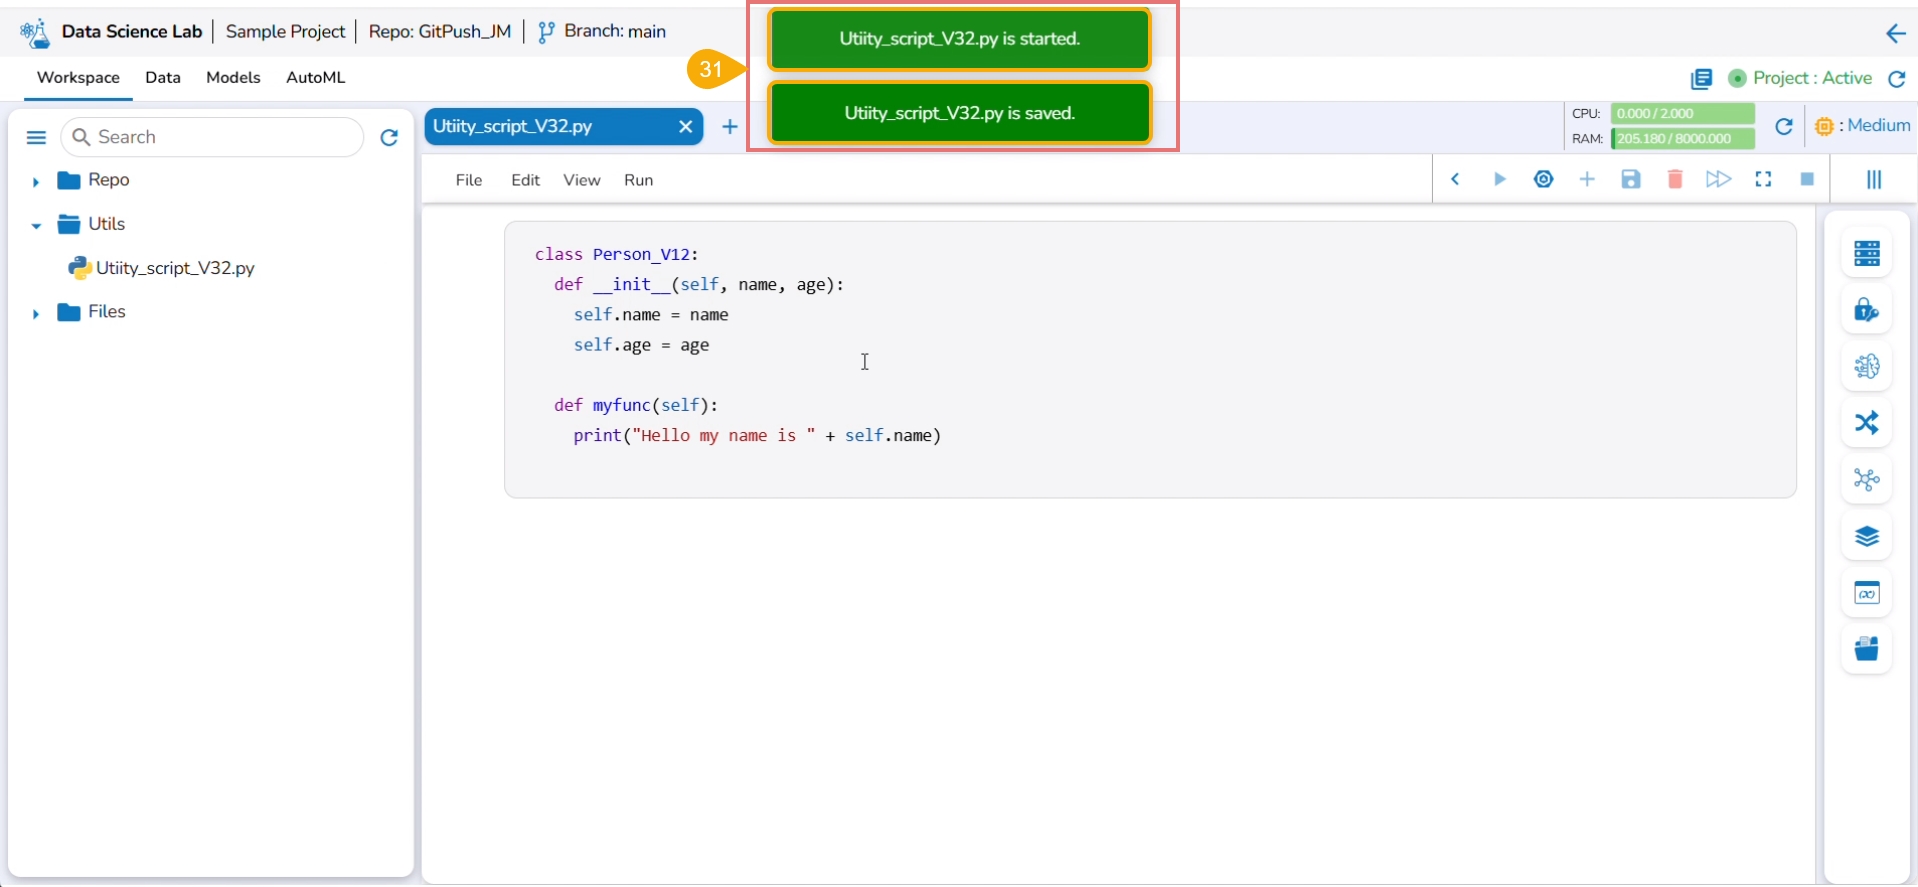Expand the Repo folder
Screen dimensions: 1918x887
pos(36,181)
